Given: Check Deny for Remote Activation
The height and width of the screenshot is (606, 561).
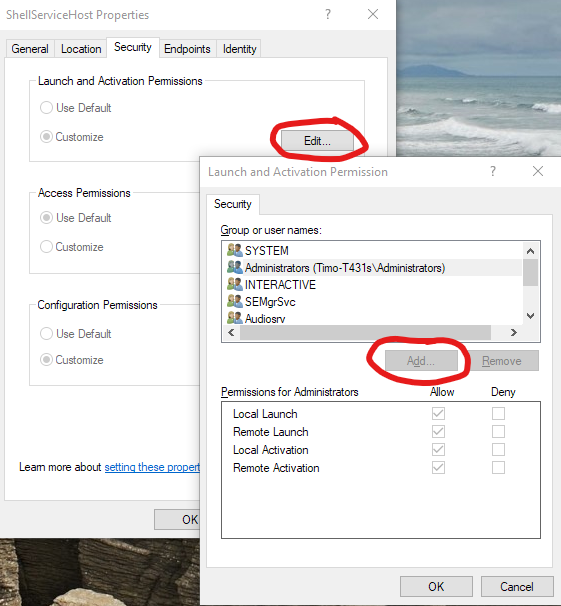Looking at the screenshot, I should click(x=498, y=468).
